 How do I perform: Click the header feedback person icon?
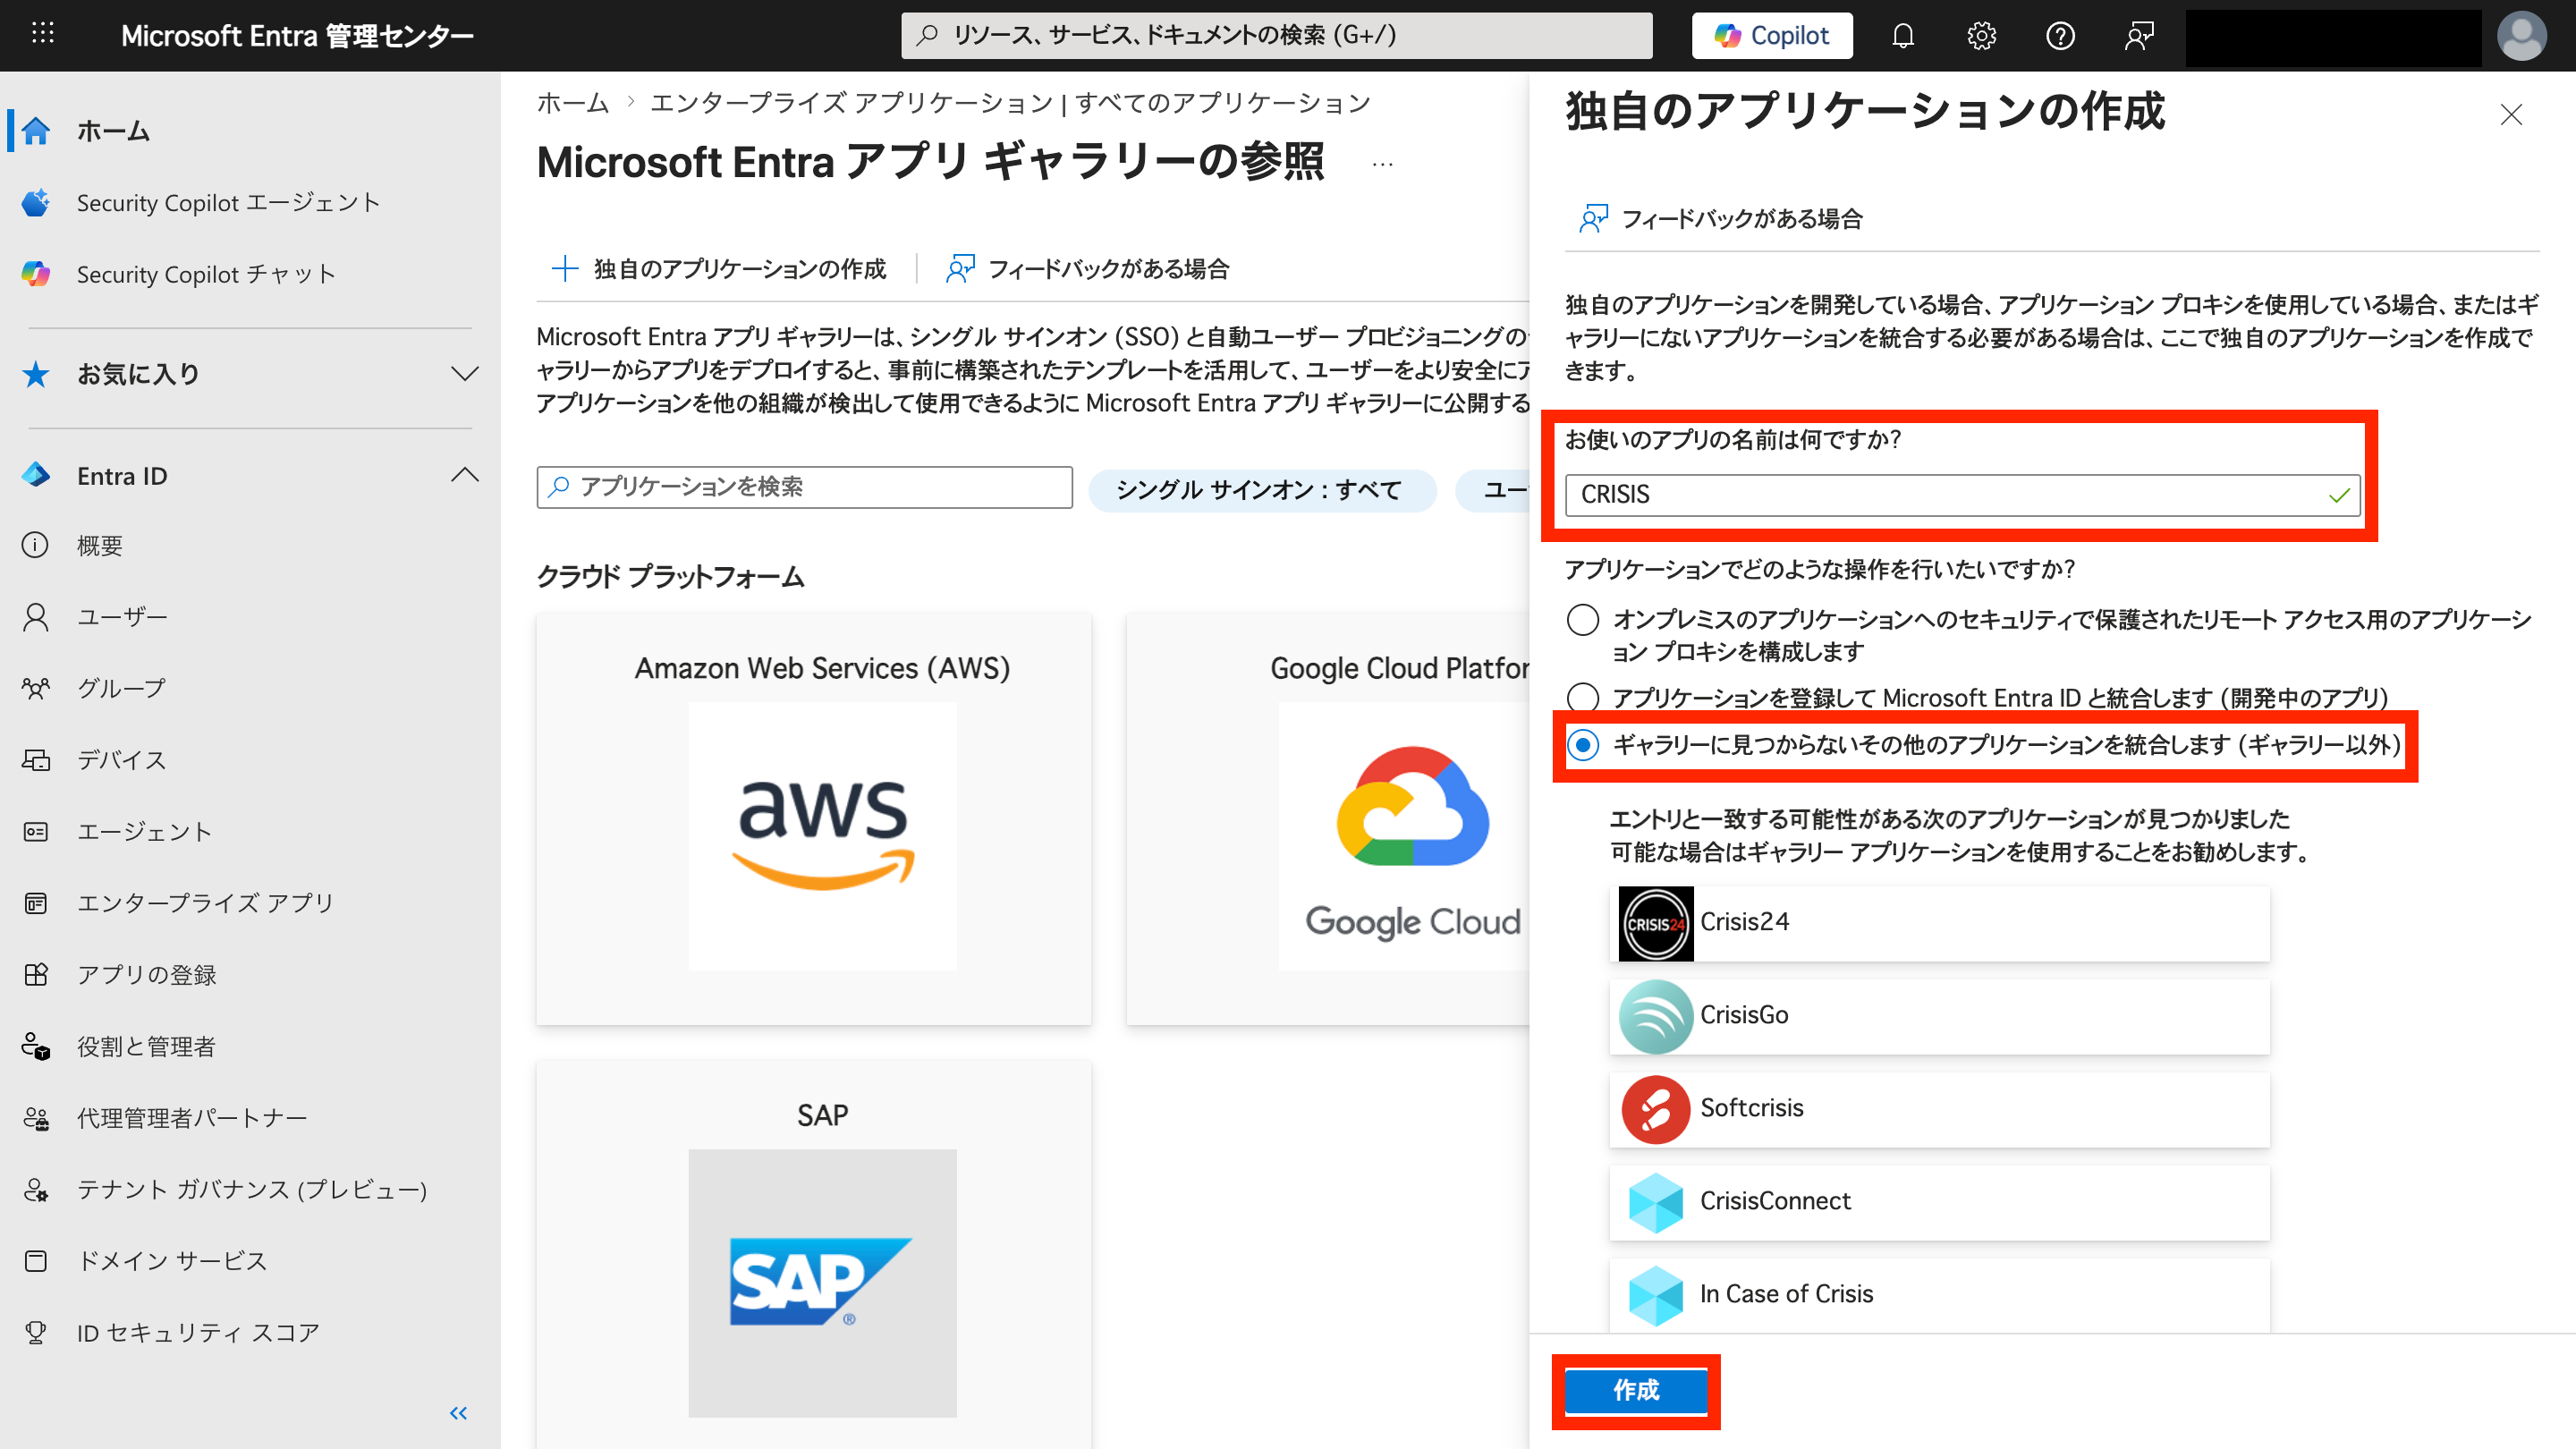[2139, 36]
